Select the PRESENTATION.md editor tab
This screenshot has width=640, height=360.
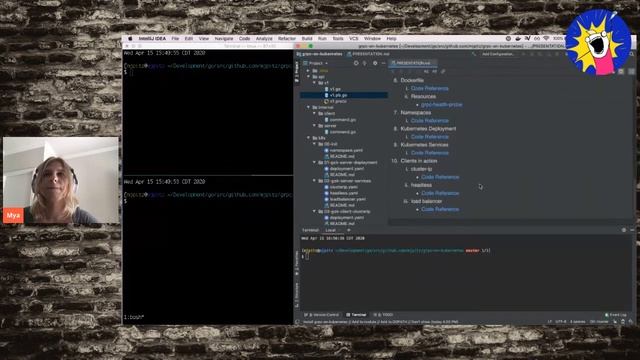[x=413, y=63]
